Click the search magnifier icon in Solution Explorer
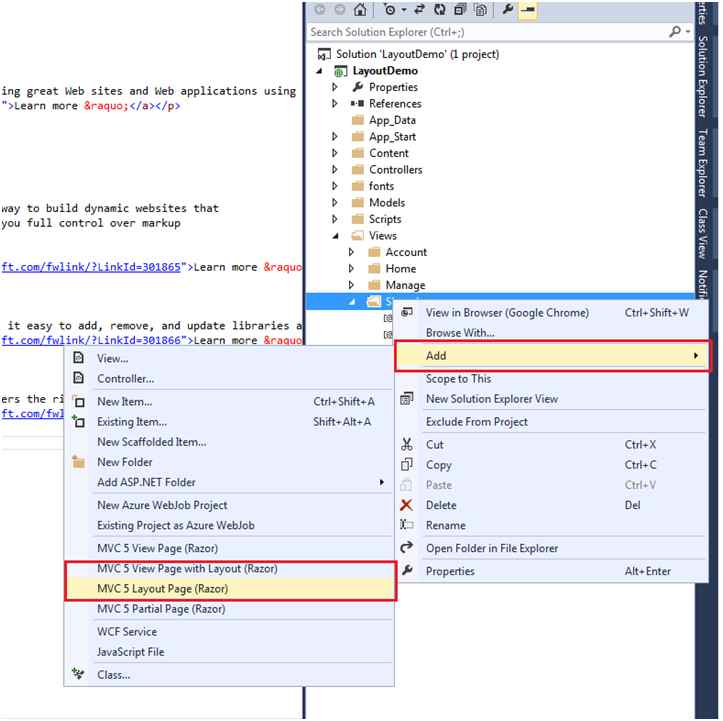 coord(675,32)
